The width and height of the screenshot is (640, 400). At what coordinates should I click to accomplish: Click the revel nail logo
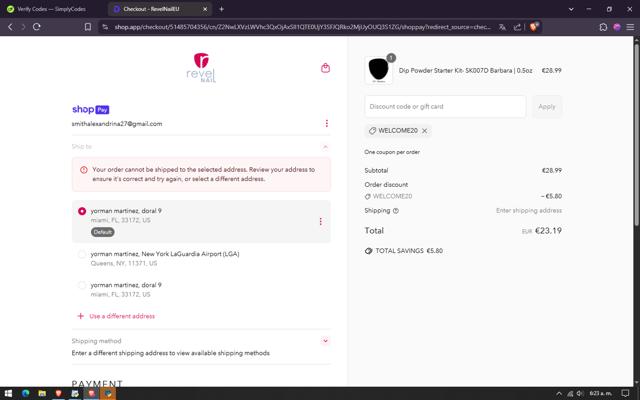[x=201, y=67]
